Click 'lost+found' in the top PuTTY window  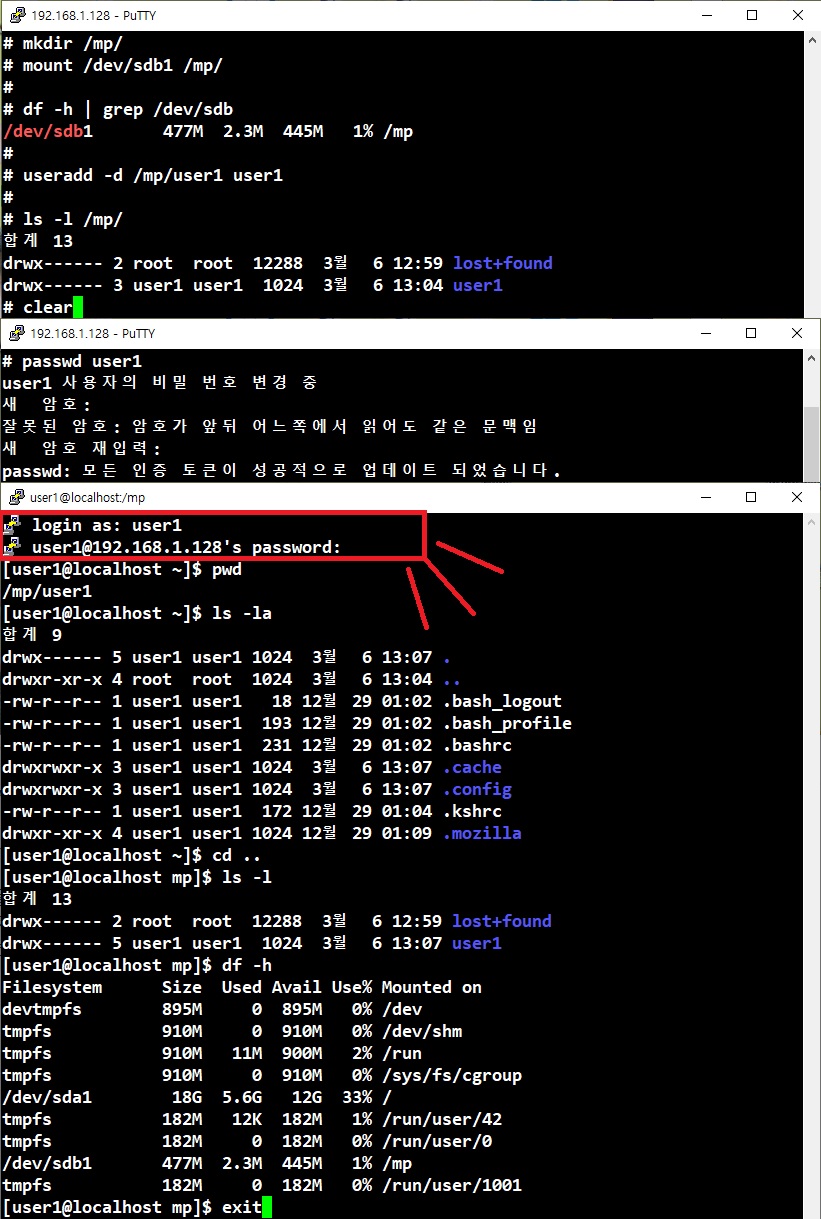(502, 264)
